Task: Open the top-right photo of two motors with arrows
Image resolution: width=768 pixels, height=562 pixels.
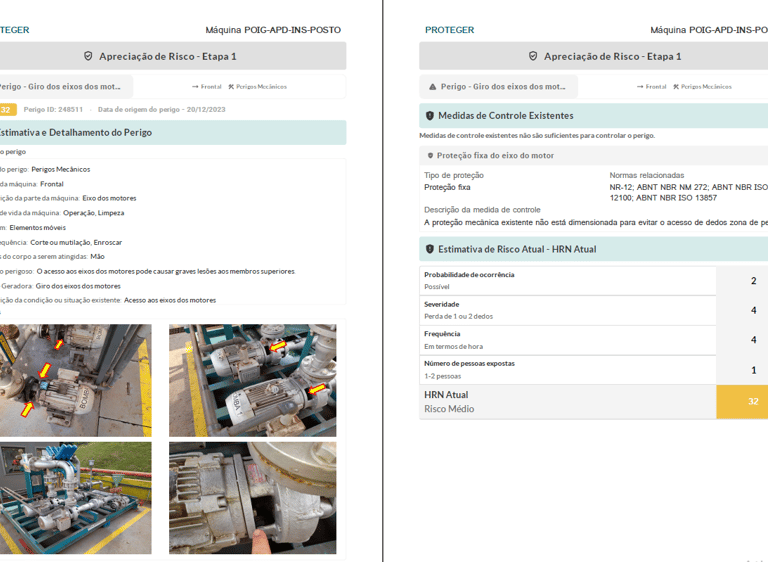Action: (x=253, y=380)
